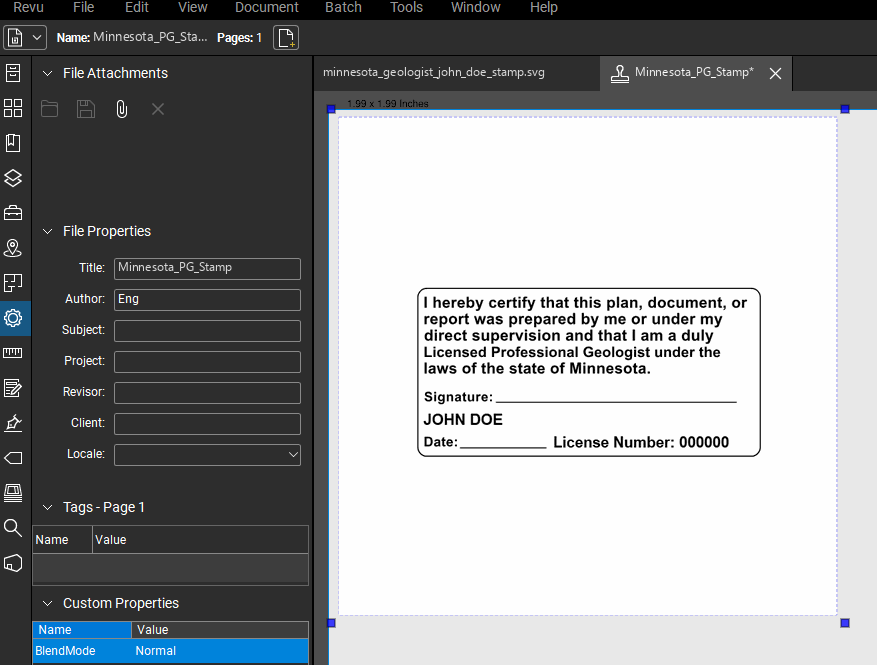This screenshot has height=665, width=877.
Task: Open the Thumbnails panel icon
Action: pyautogui.click(x=13, y=108)
